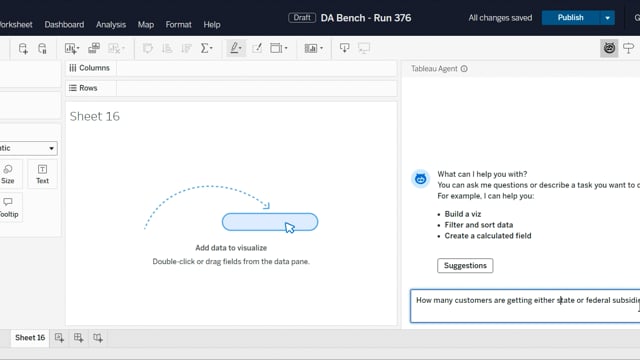The width and height of the screenshot is (640, 360).
Task: Open the Worksheet menu
Action: [x=15, y=24]
